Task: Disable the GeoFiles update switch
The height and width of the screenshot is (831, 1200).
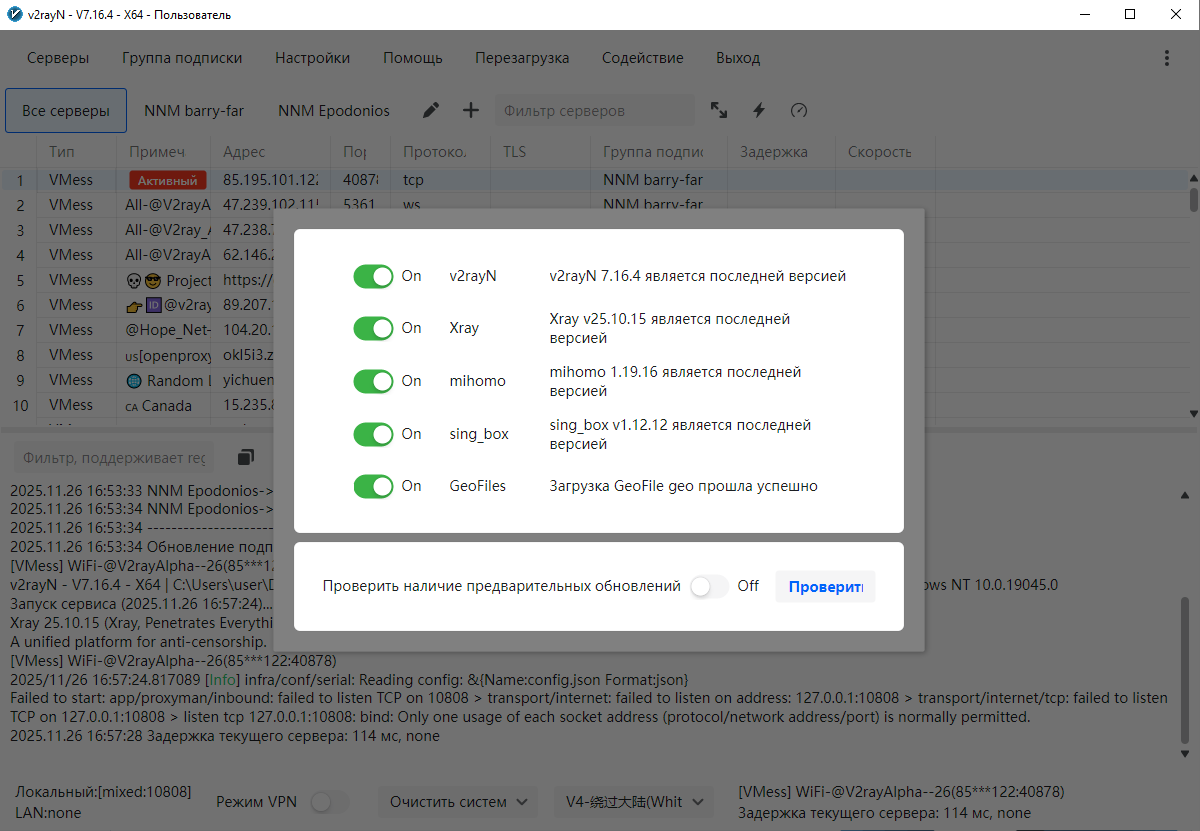Action: (x=374, y=486)
